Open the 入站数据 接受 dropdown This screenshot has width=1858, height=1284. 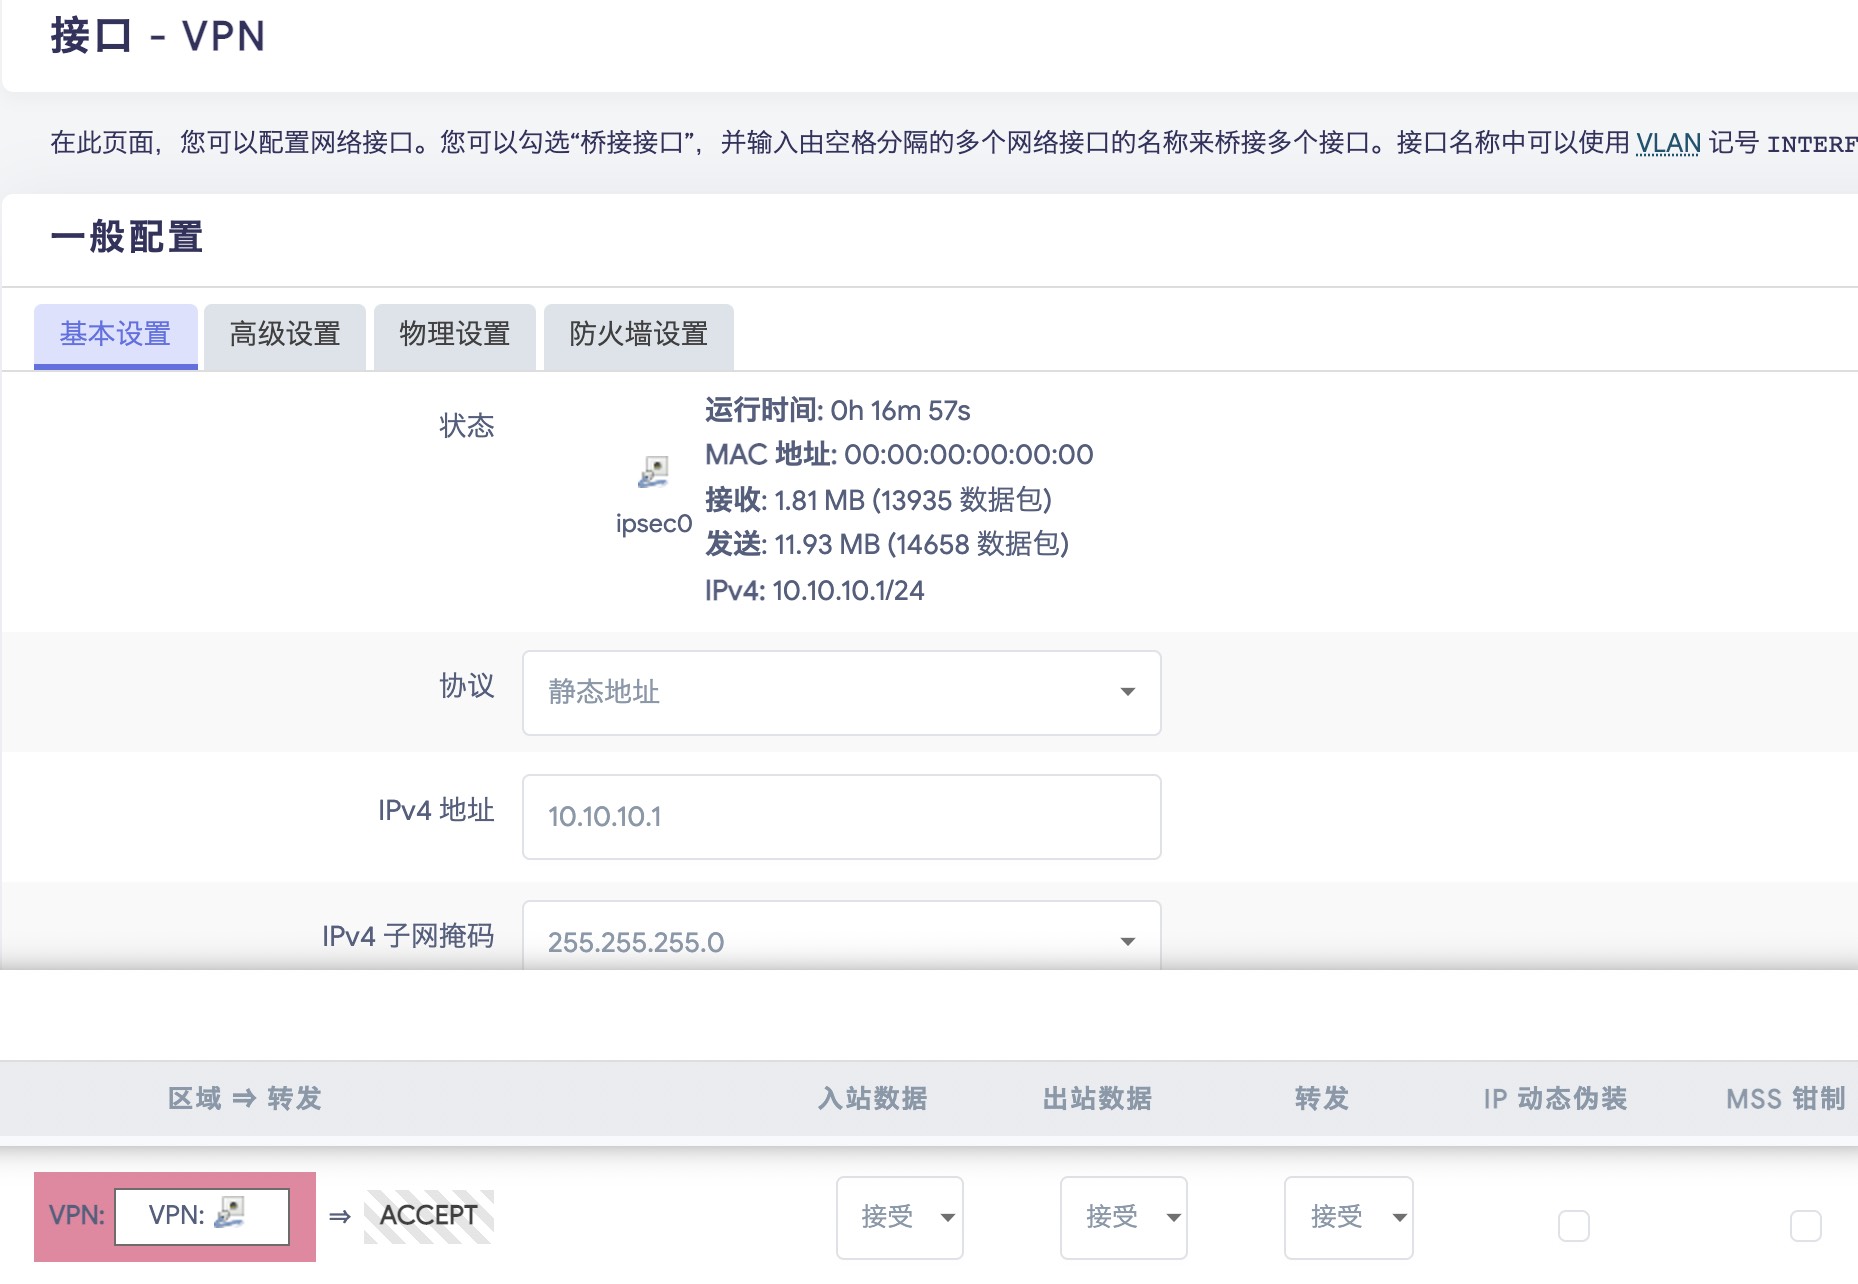[900, 1217]
